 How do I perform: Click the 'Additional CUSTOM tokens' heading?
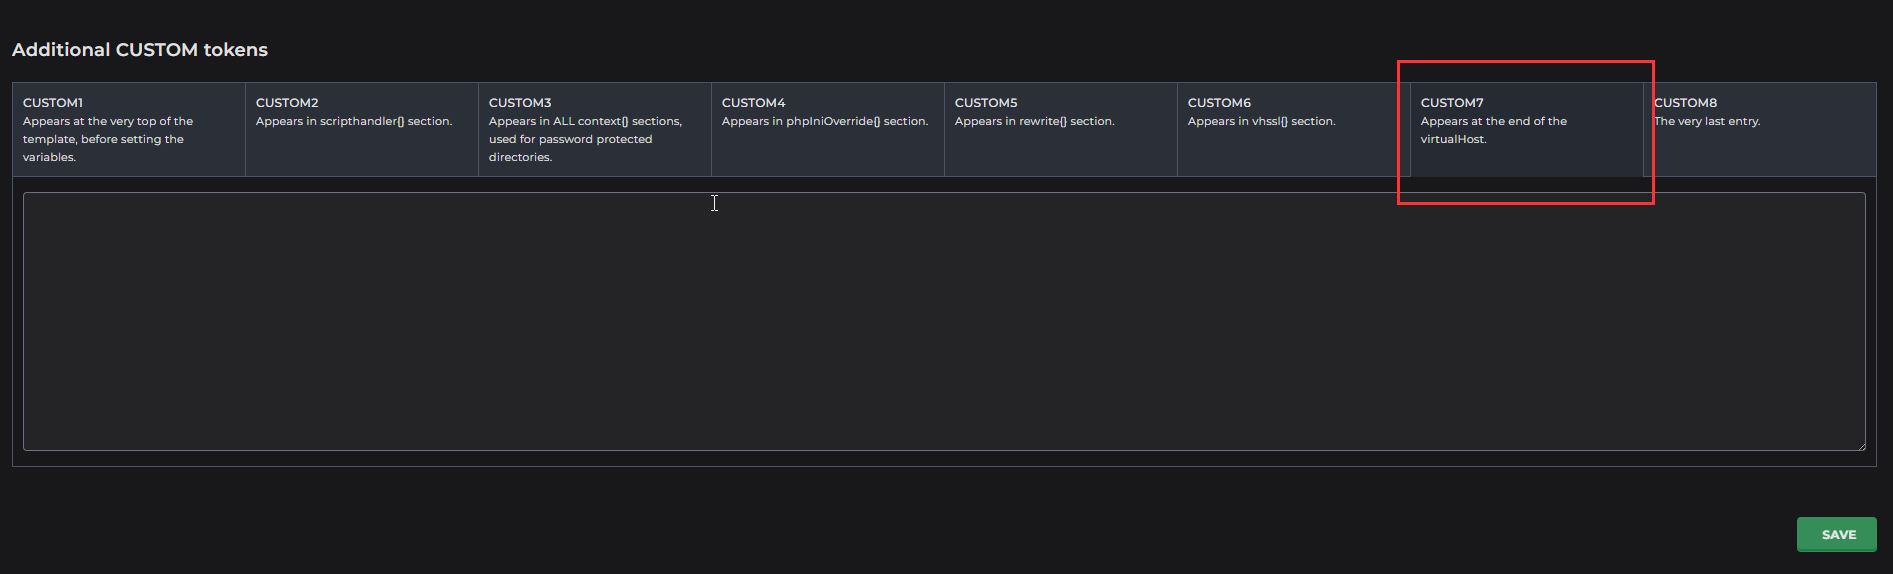coord(140,50)
